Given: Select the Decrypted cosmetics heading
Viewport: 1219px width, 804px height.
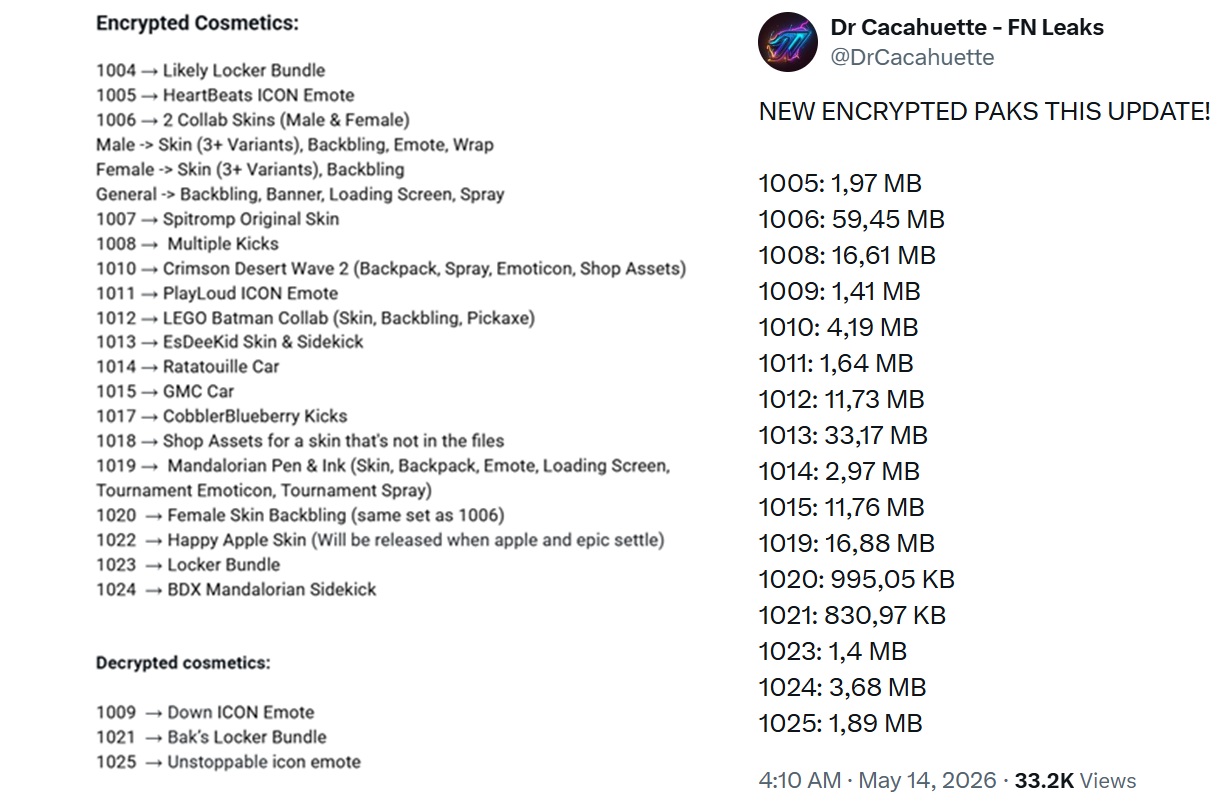Looking at the screenshot, I should click(x=183, y=662).
